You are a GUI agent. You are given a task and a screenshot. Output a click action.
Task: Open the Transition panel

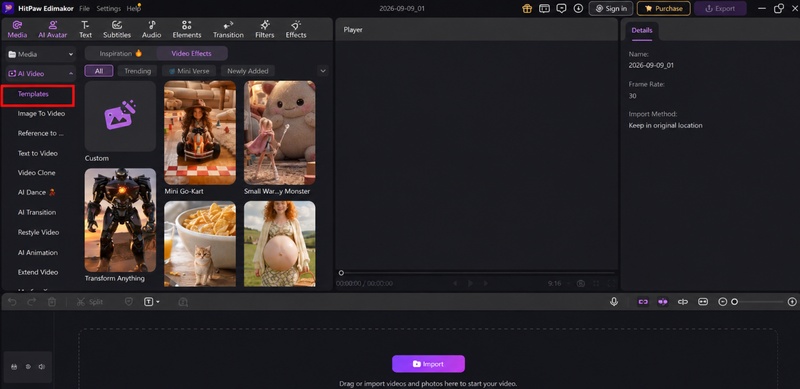[x=228, y=30]
